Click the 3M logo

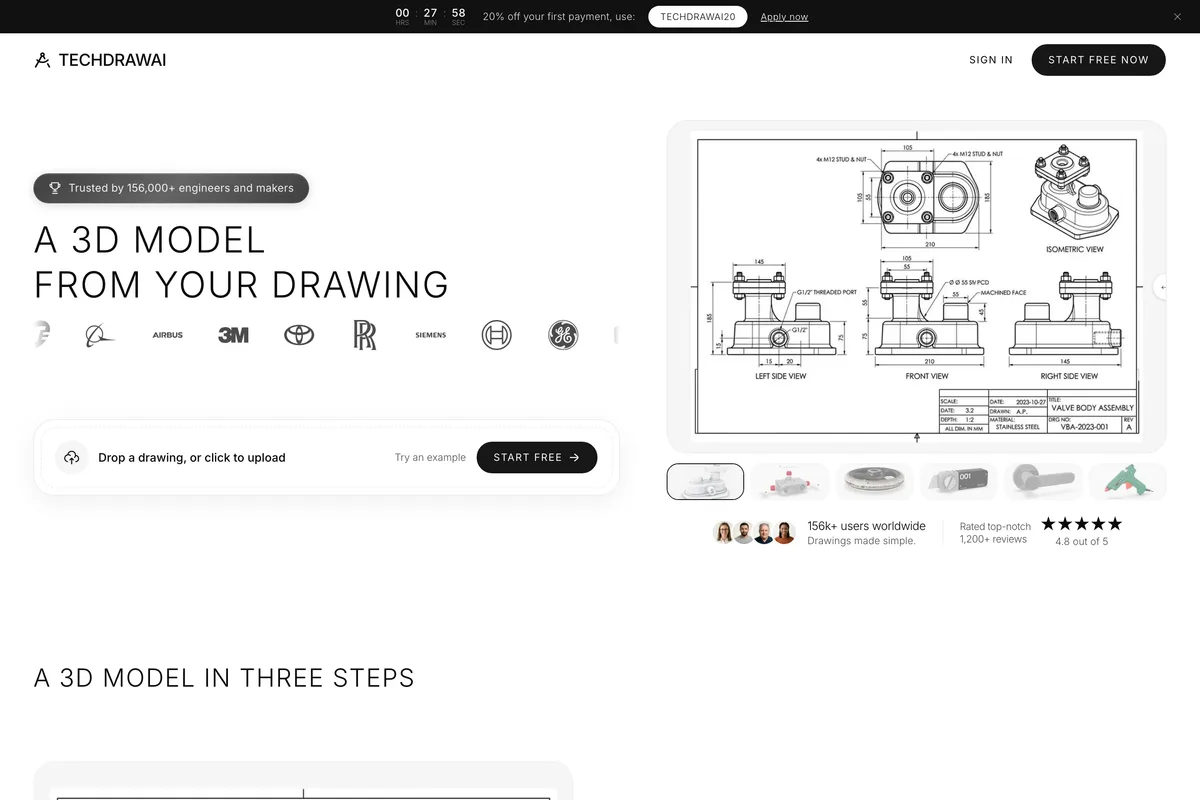click(x=233, y=335)
